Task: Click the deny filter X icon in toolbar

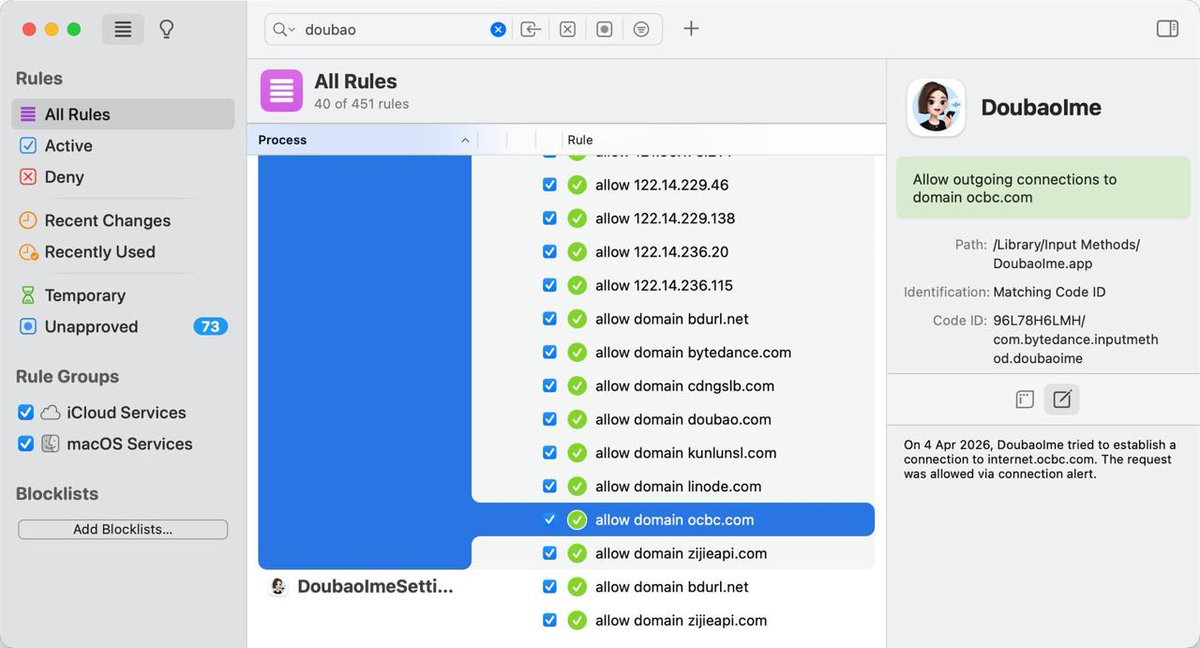Action: [x=567, y=29]
